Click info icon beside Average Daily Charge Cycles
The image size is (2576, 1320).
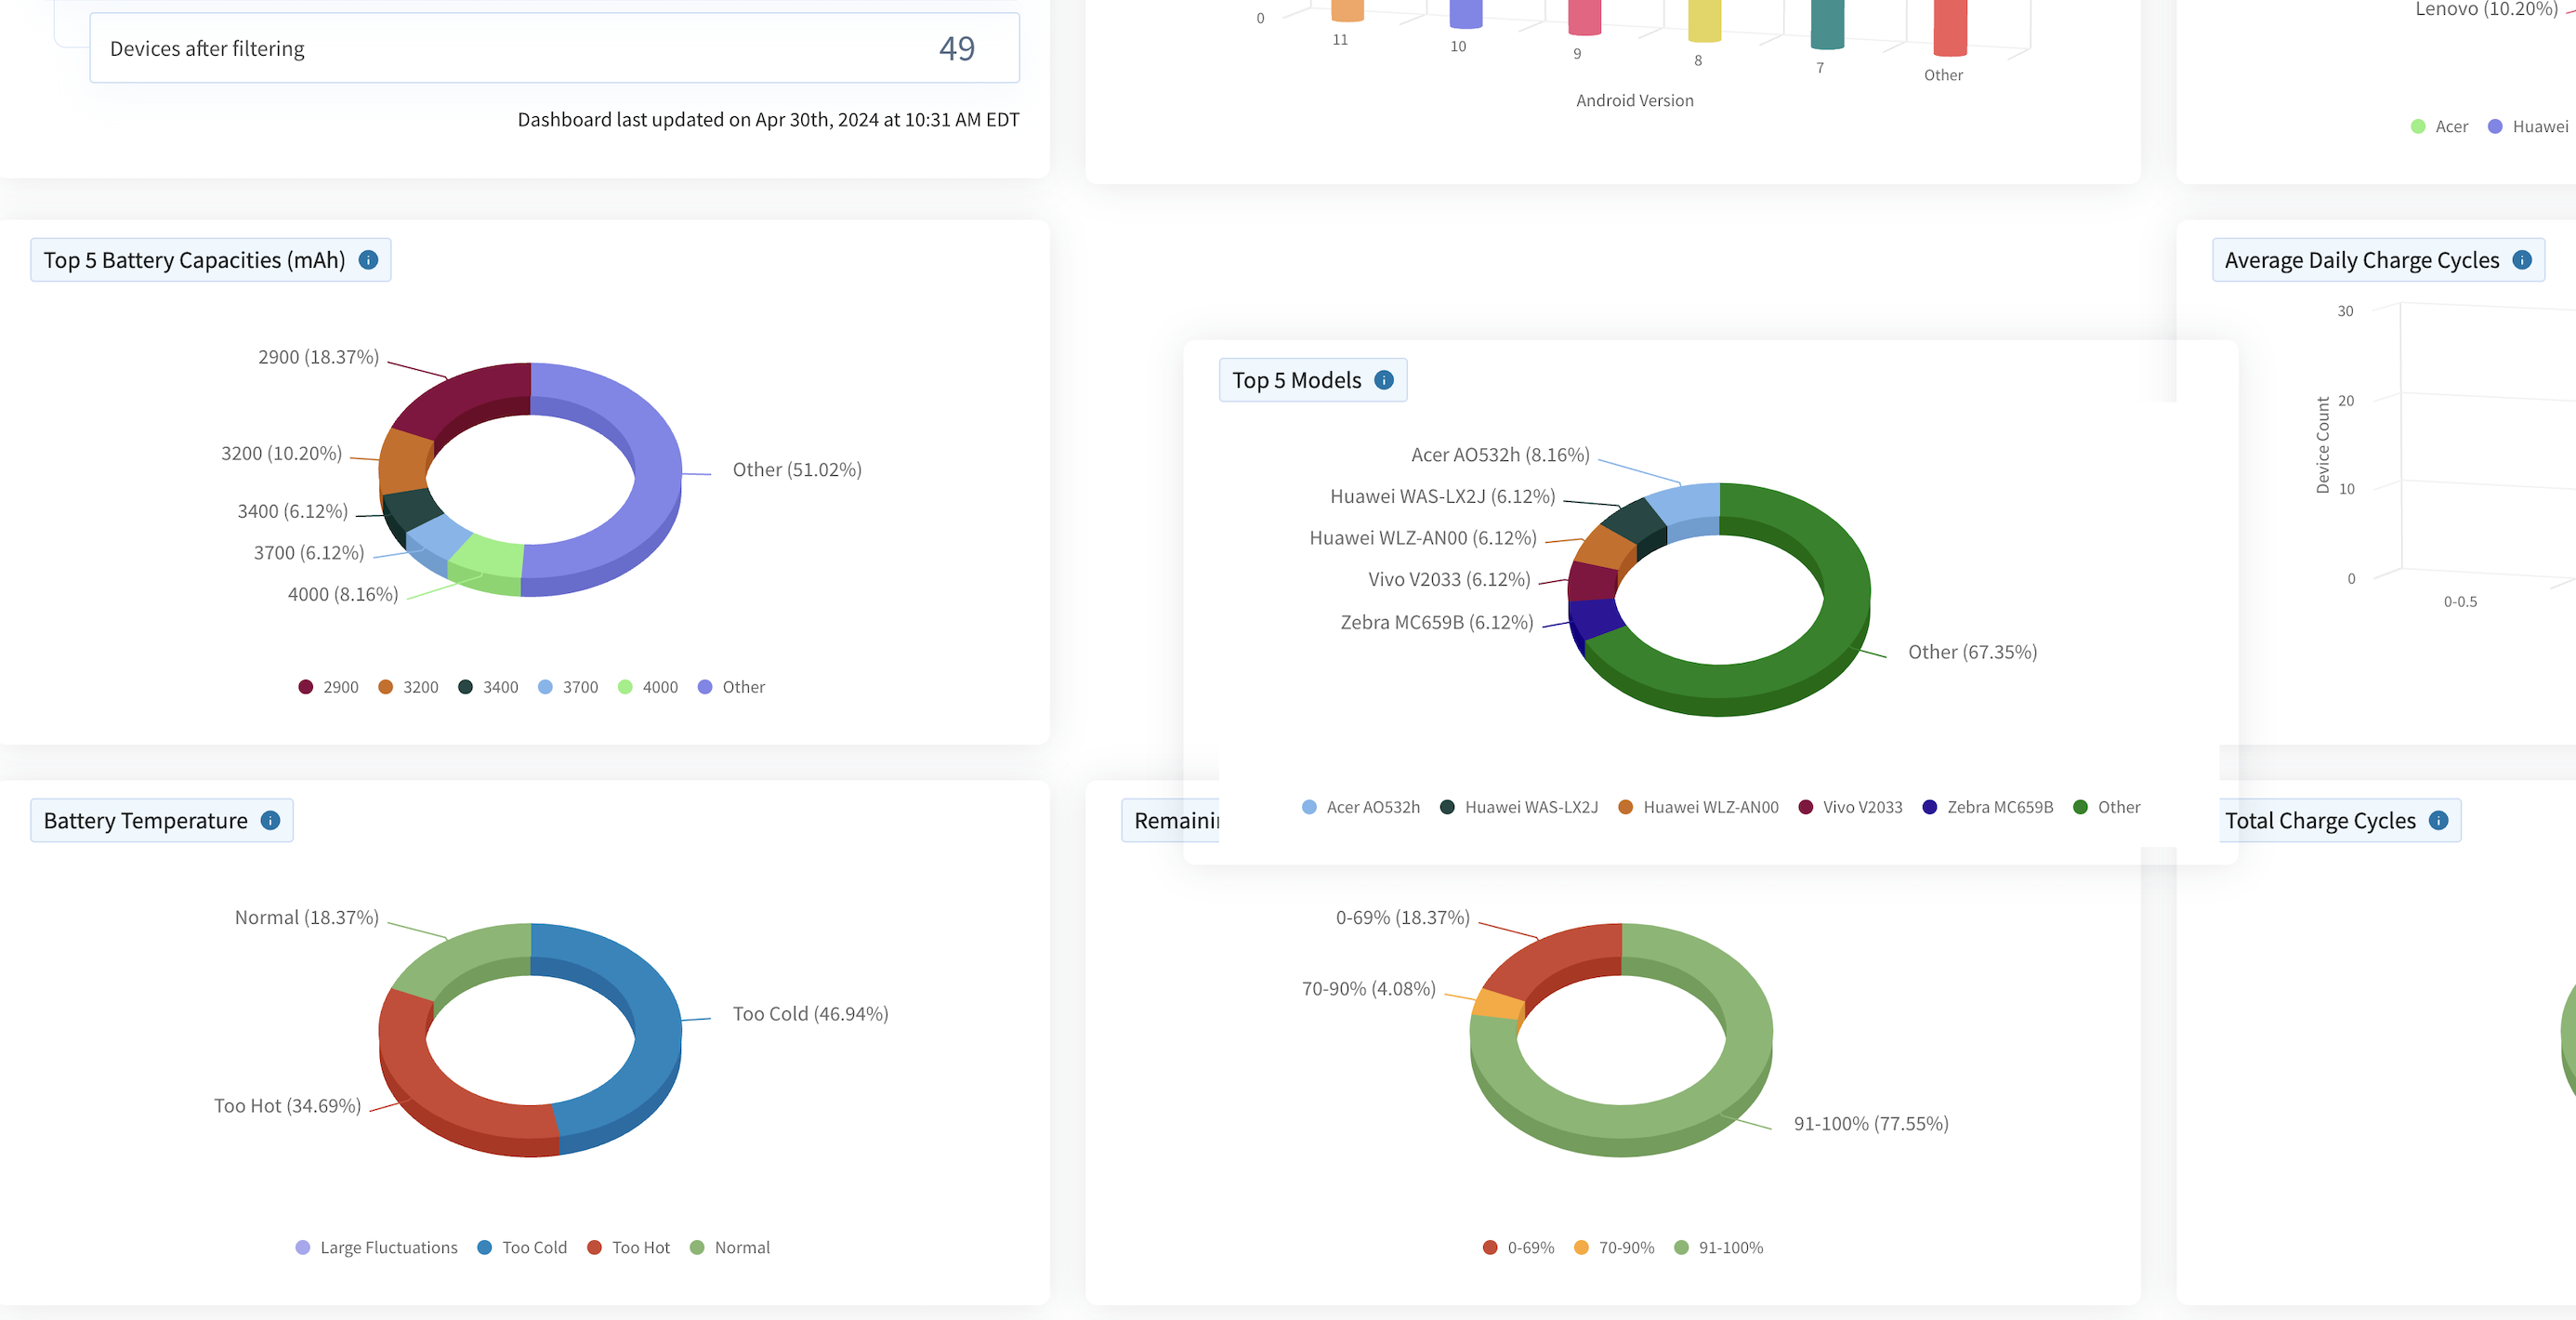point(2522,260)
